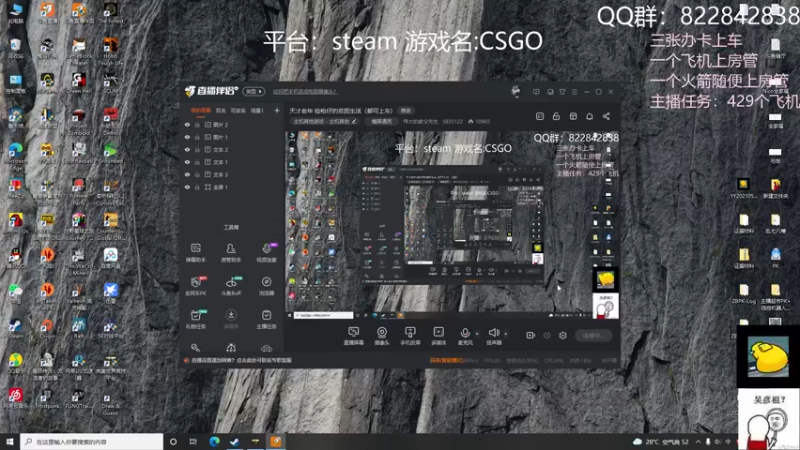Image resolution: width=800 pixels, height=450 pixels.
Task: Open Task View on the taskbar
Action: pos(193,441)
